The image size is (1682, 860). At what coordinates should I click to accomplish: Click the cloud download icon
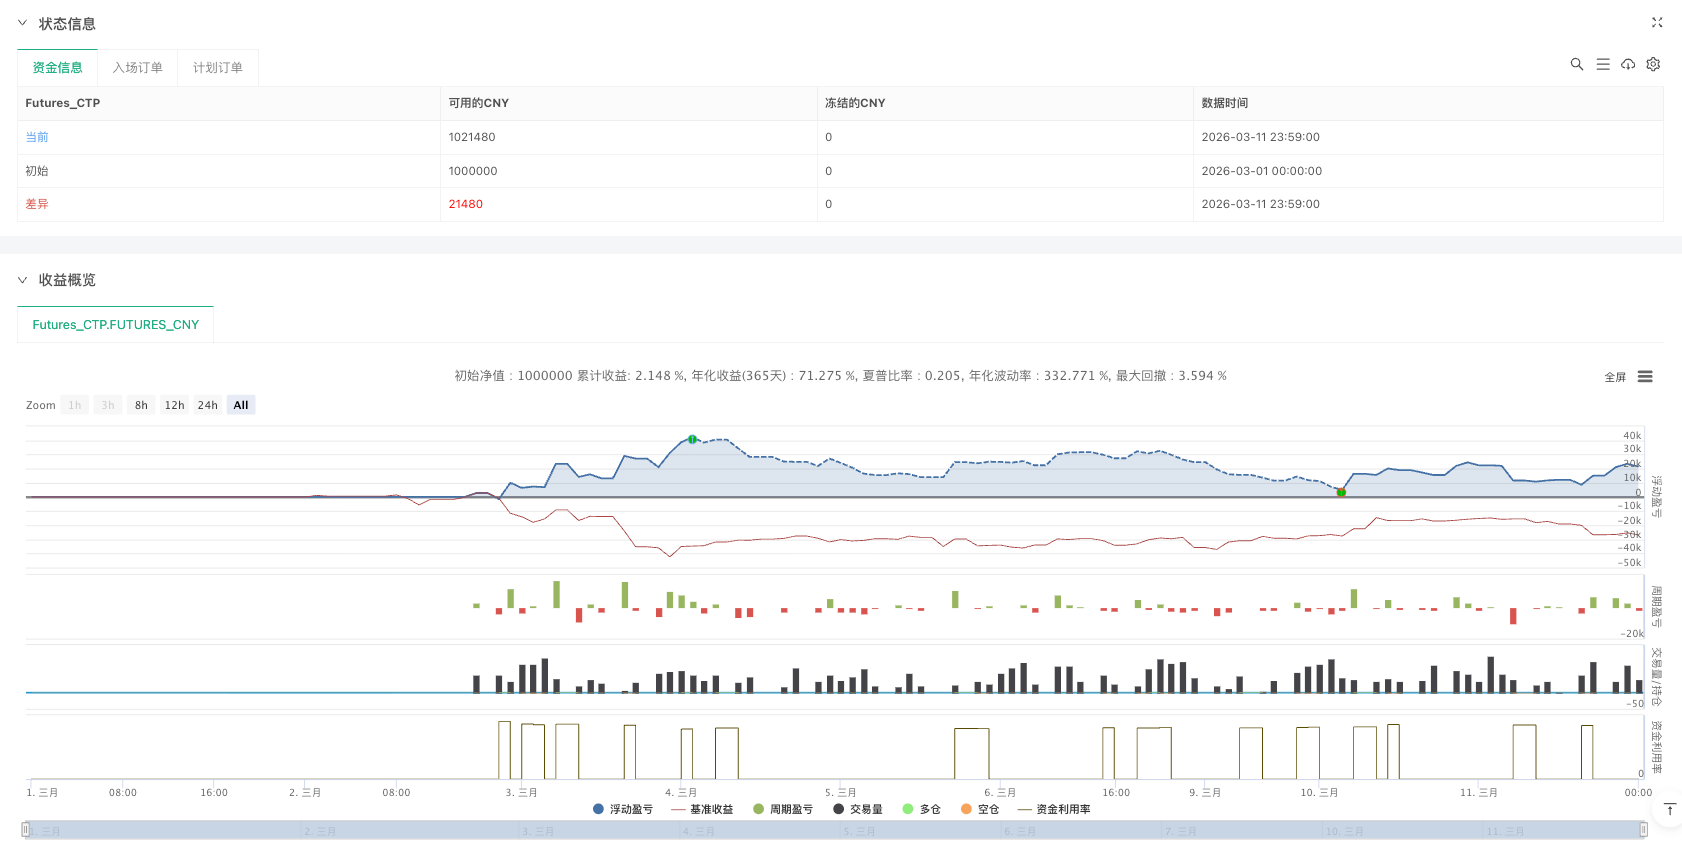(1628, 64)
